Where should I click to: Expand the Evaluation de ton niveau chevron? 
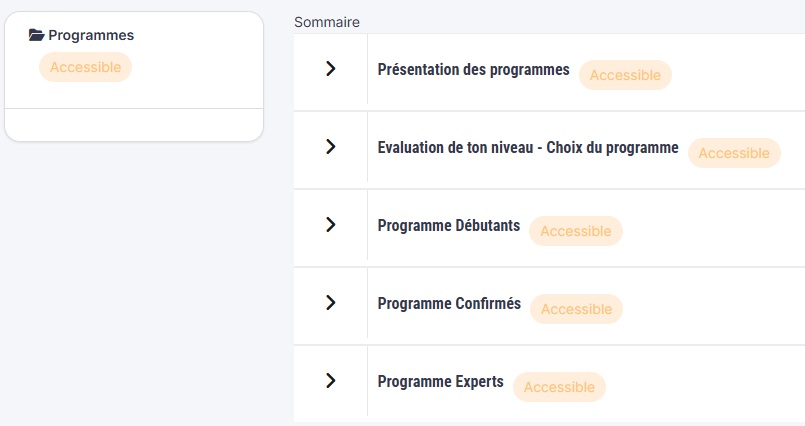click(x=331, y=147)
